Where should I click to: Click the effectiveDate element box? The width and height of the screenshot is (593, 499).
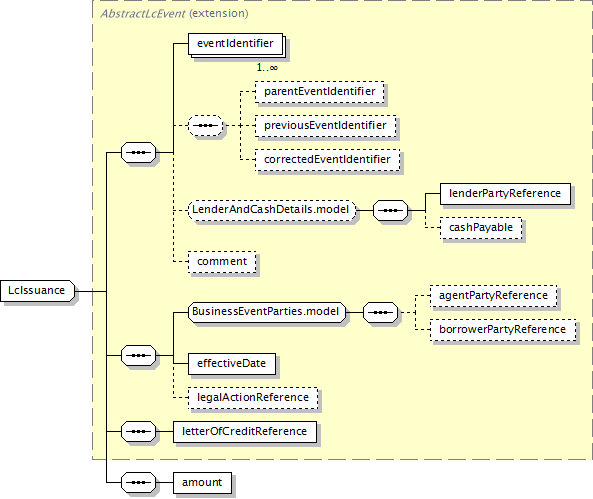coord(232,364)
